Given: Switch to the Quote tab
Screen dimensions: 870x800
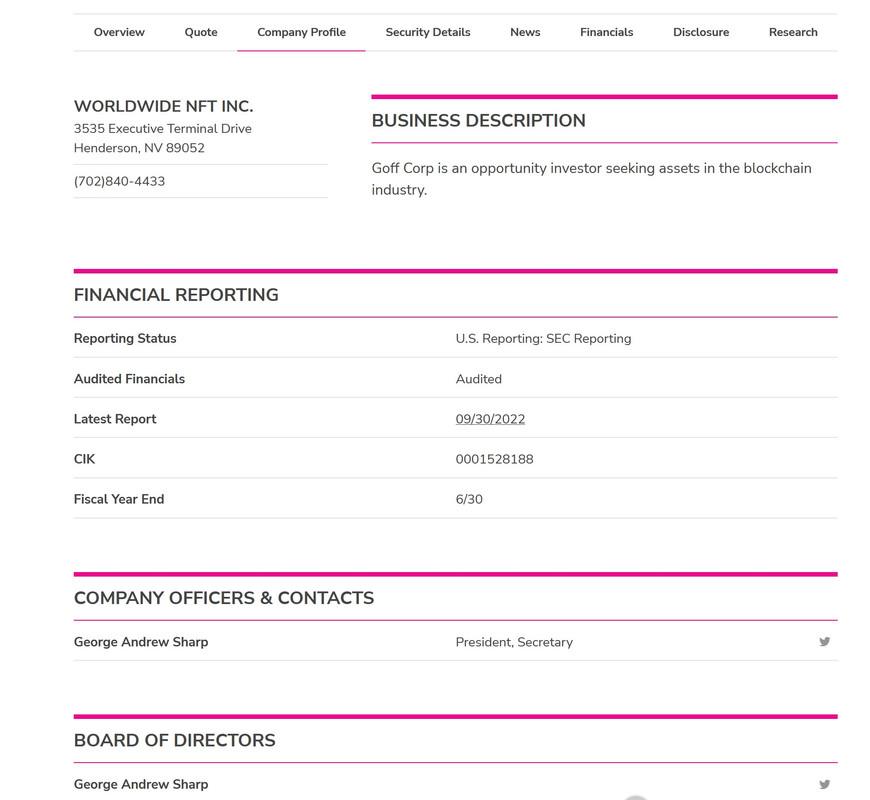Looking at the screenshot, I should pos(201,32).
